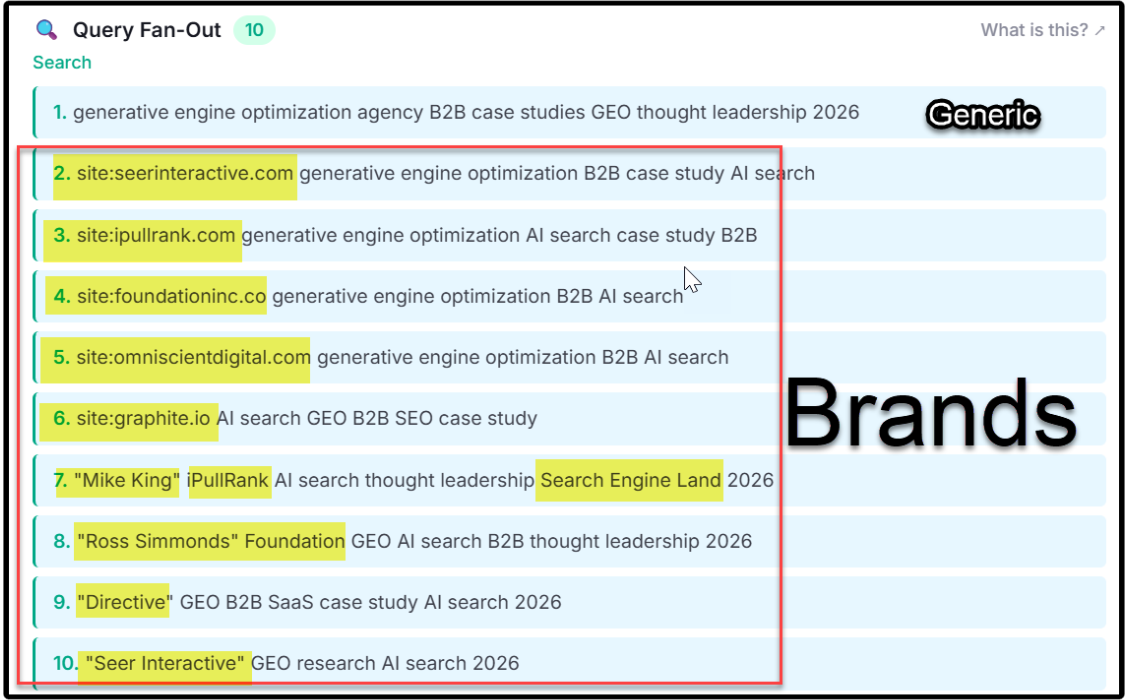This screenshot has height=700, width=1128.
Task: Click the "Query Fan-Out" heading
Action: pyautogui.click(x=147, y=30)
